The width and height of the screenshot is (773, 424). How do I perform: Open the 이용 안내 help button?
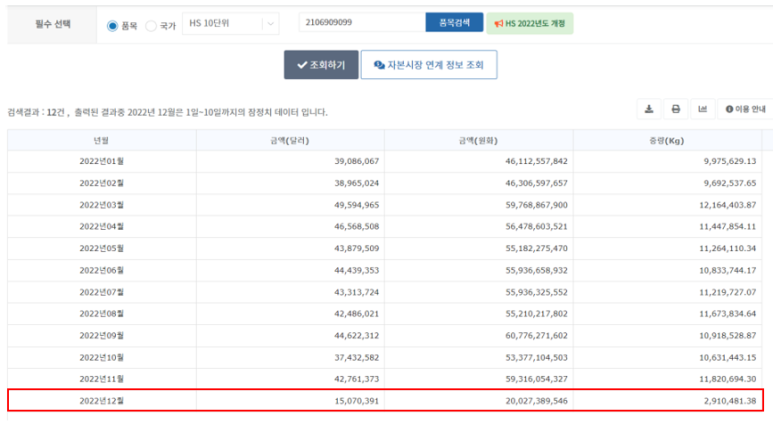[x=745, y=109]
